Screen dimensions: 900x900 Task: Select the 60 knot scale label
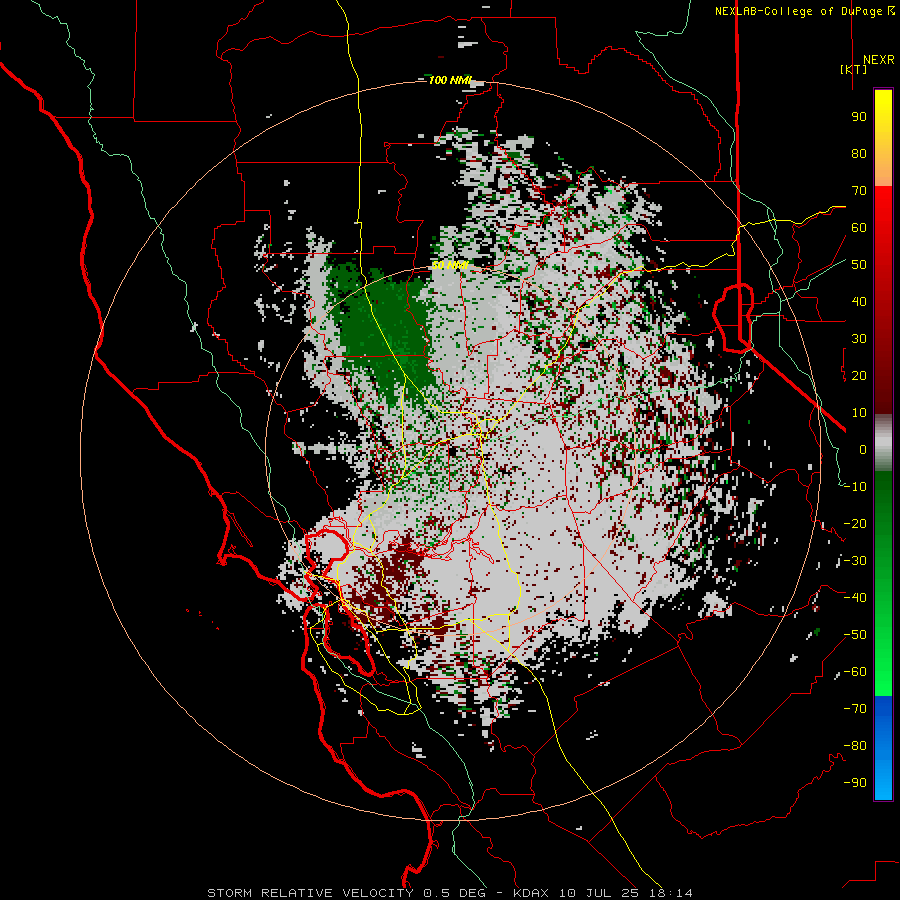click(859, 227)
